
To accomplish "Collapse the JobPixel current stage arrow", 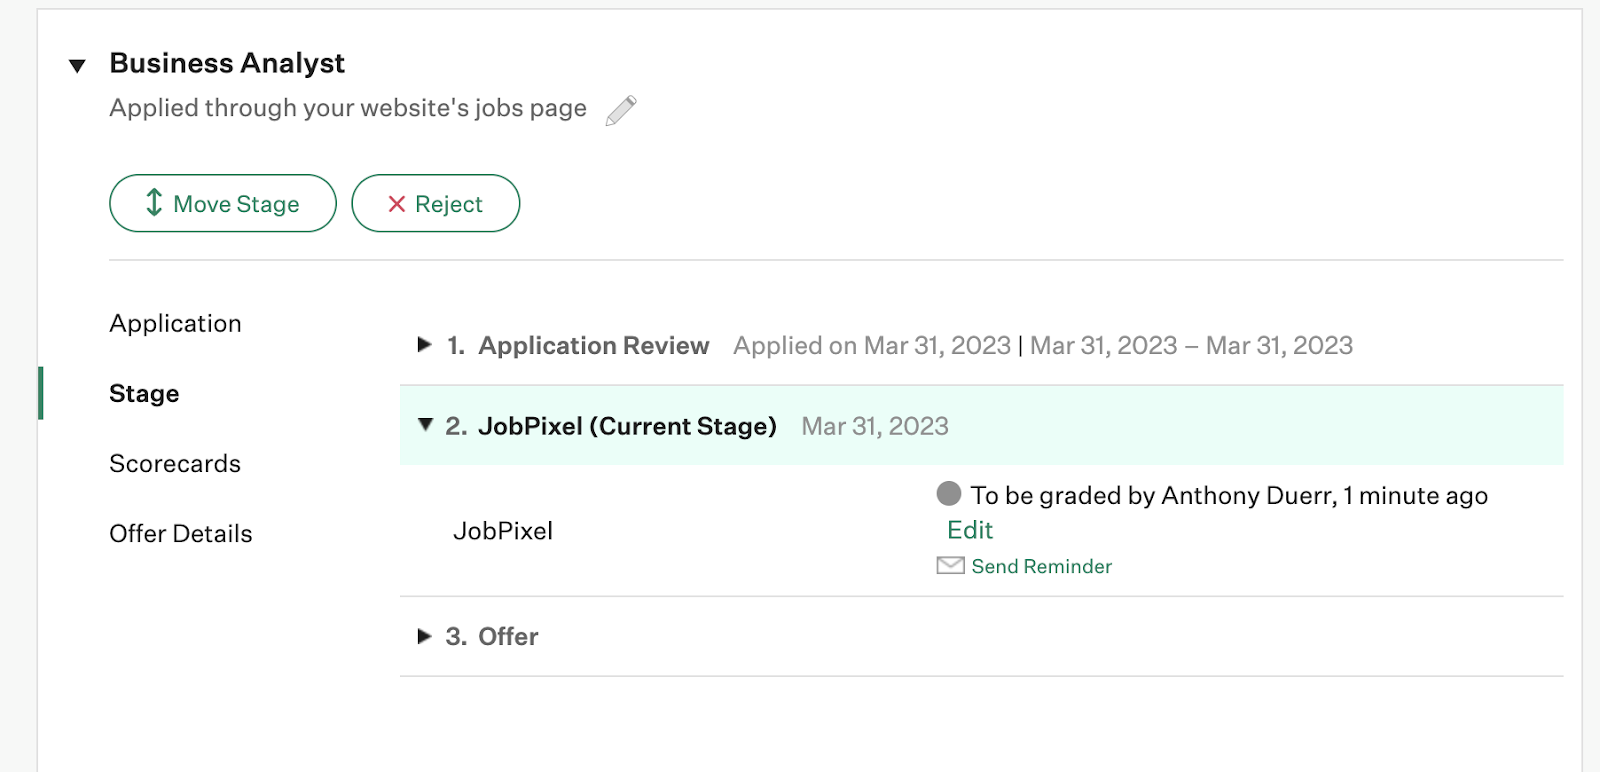I will [x=425, y=425].
